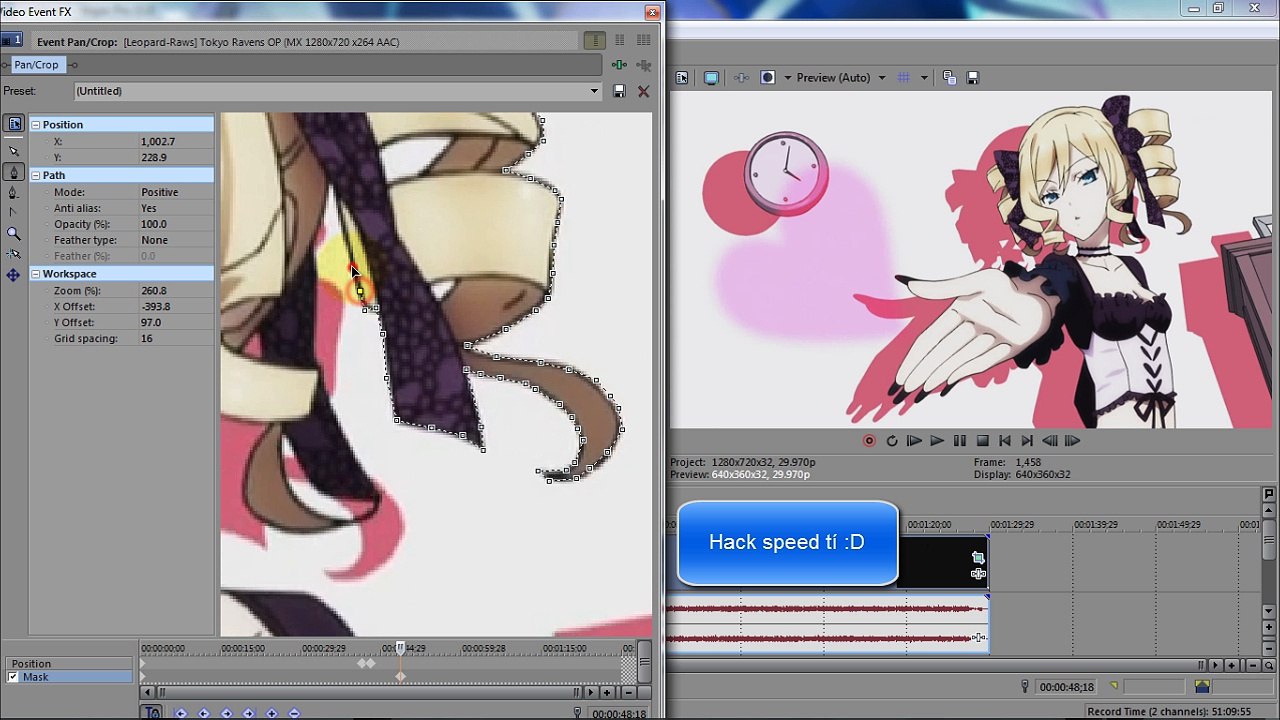Delete the current preset with red X
Screen dimensions: 1280x720
click(643, 91)
